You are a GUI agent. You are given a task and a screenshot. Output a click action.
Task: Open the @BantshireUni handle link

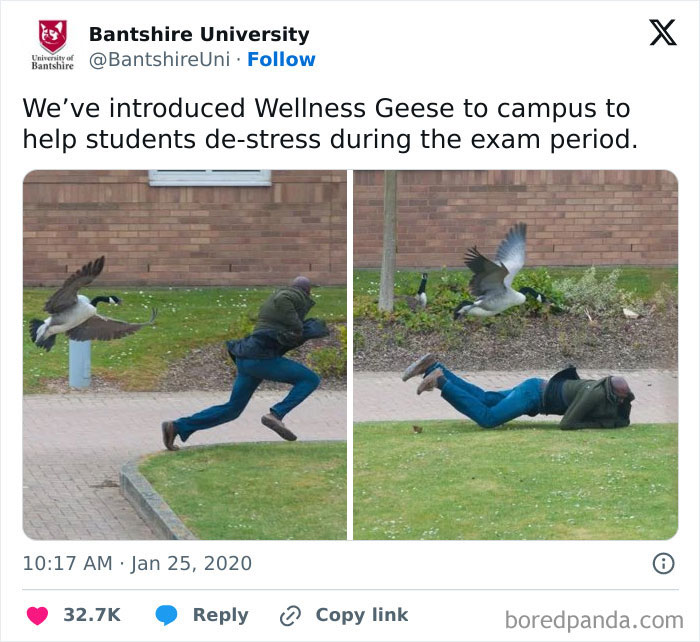tap(160, 59)
